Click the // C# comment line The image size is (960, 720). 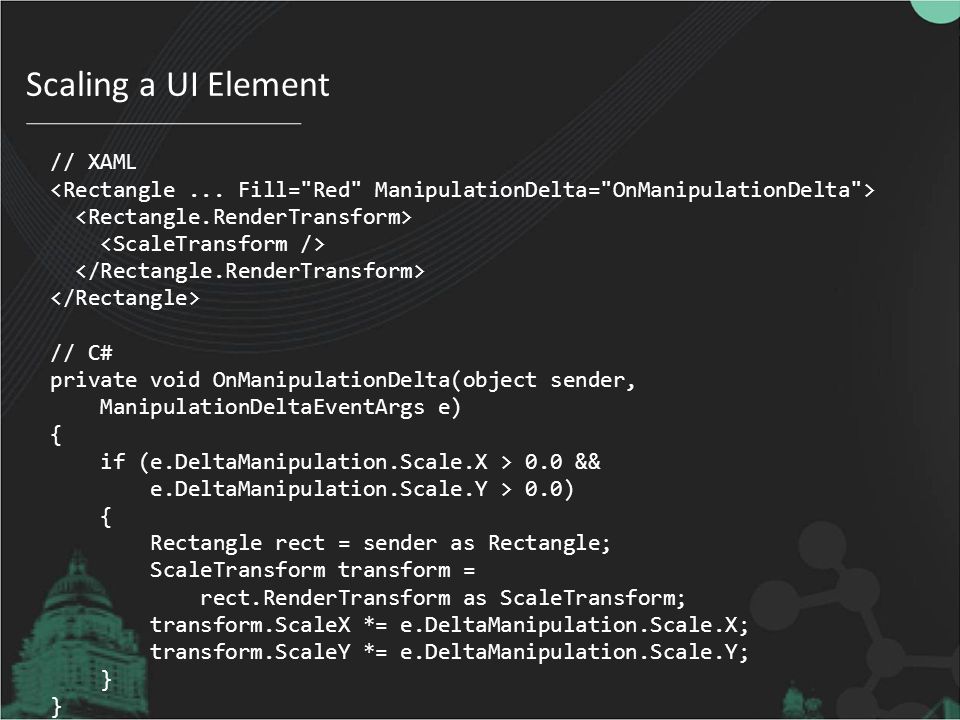(81, 353)
